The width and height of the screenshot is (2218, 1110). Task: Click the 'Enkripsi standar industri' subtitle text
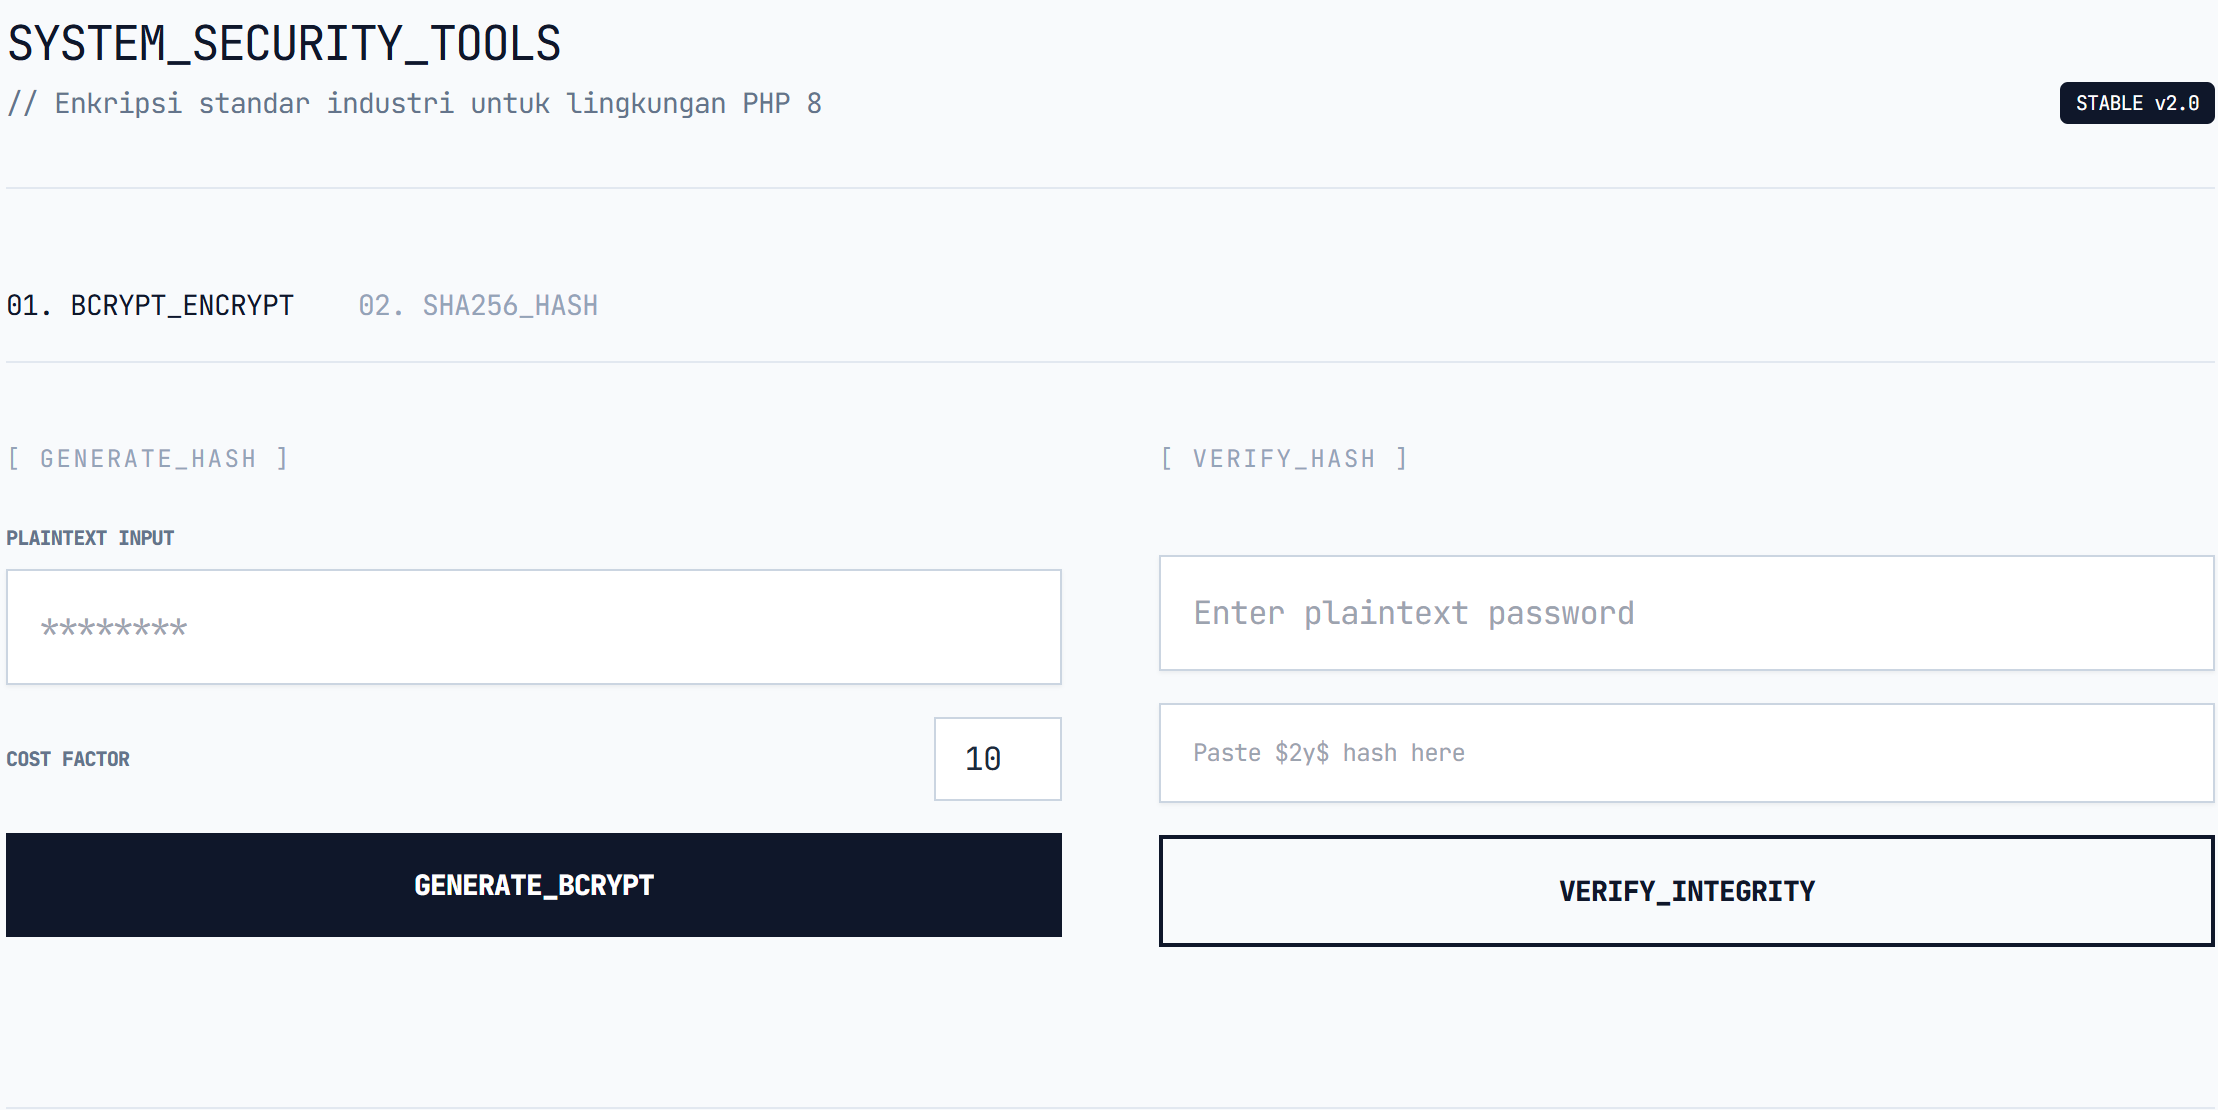pyautogui.click(x=254, y=104)
